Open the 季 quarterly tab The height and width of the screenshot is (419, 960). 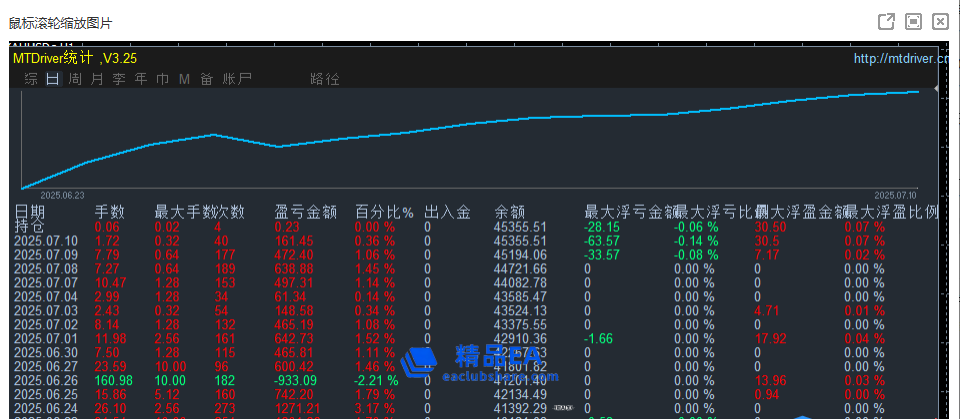[119, 78]
